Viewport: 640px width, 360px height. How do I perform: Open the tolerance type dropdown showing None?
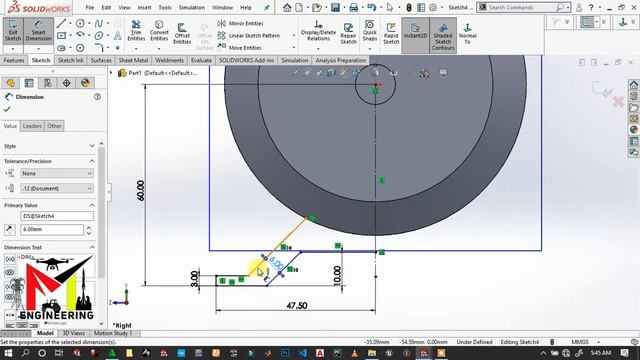[x=57, y=173]
